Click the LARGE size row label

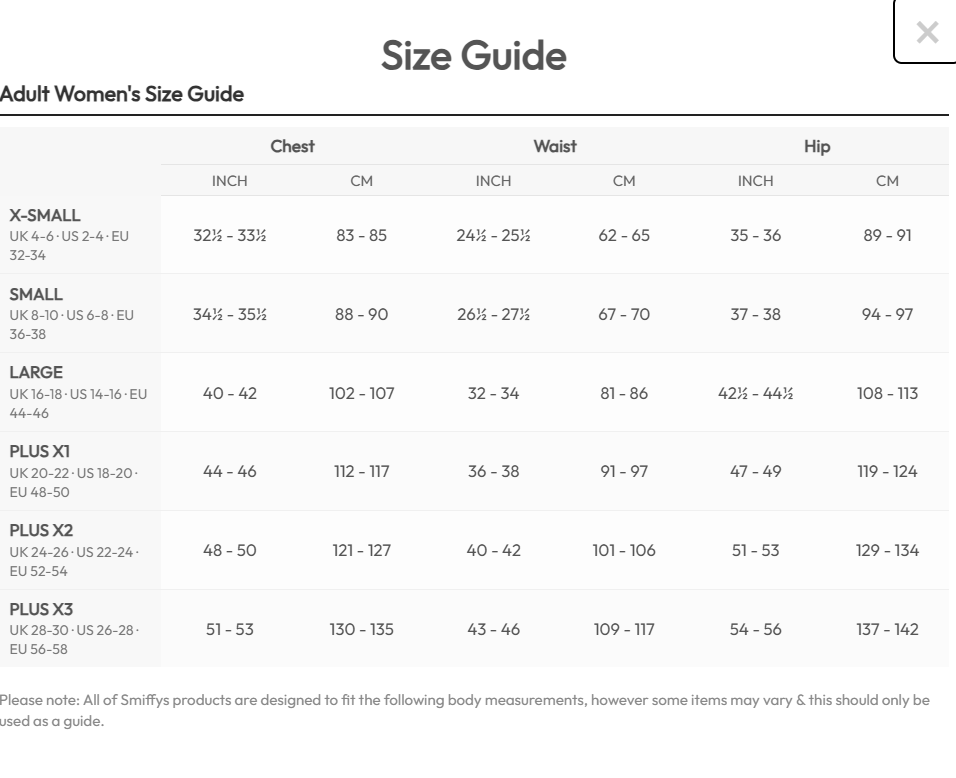(x=36, y=373)
